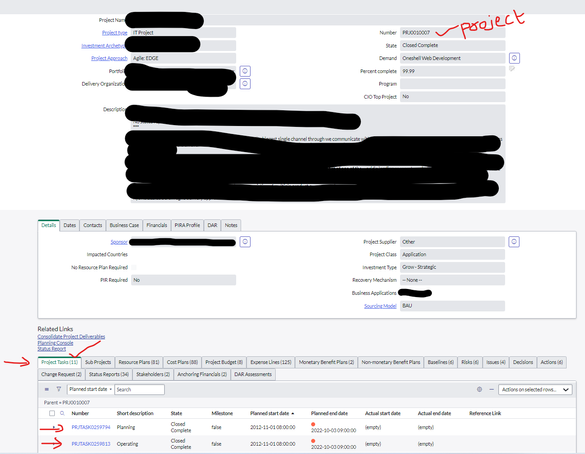Click the list personalize gear icon

[479, 389]
